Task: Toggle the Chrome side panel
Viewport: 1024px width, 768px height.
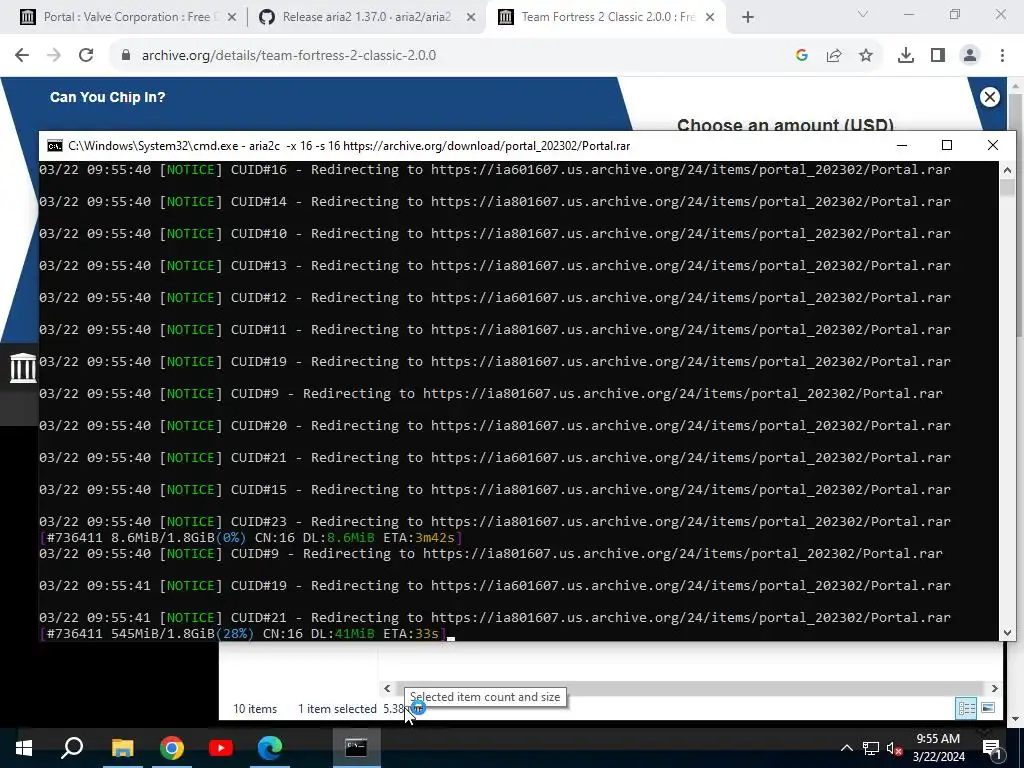Action: (938, 56)
